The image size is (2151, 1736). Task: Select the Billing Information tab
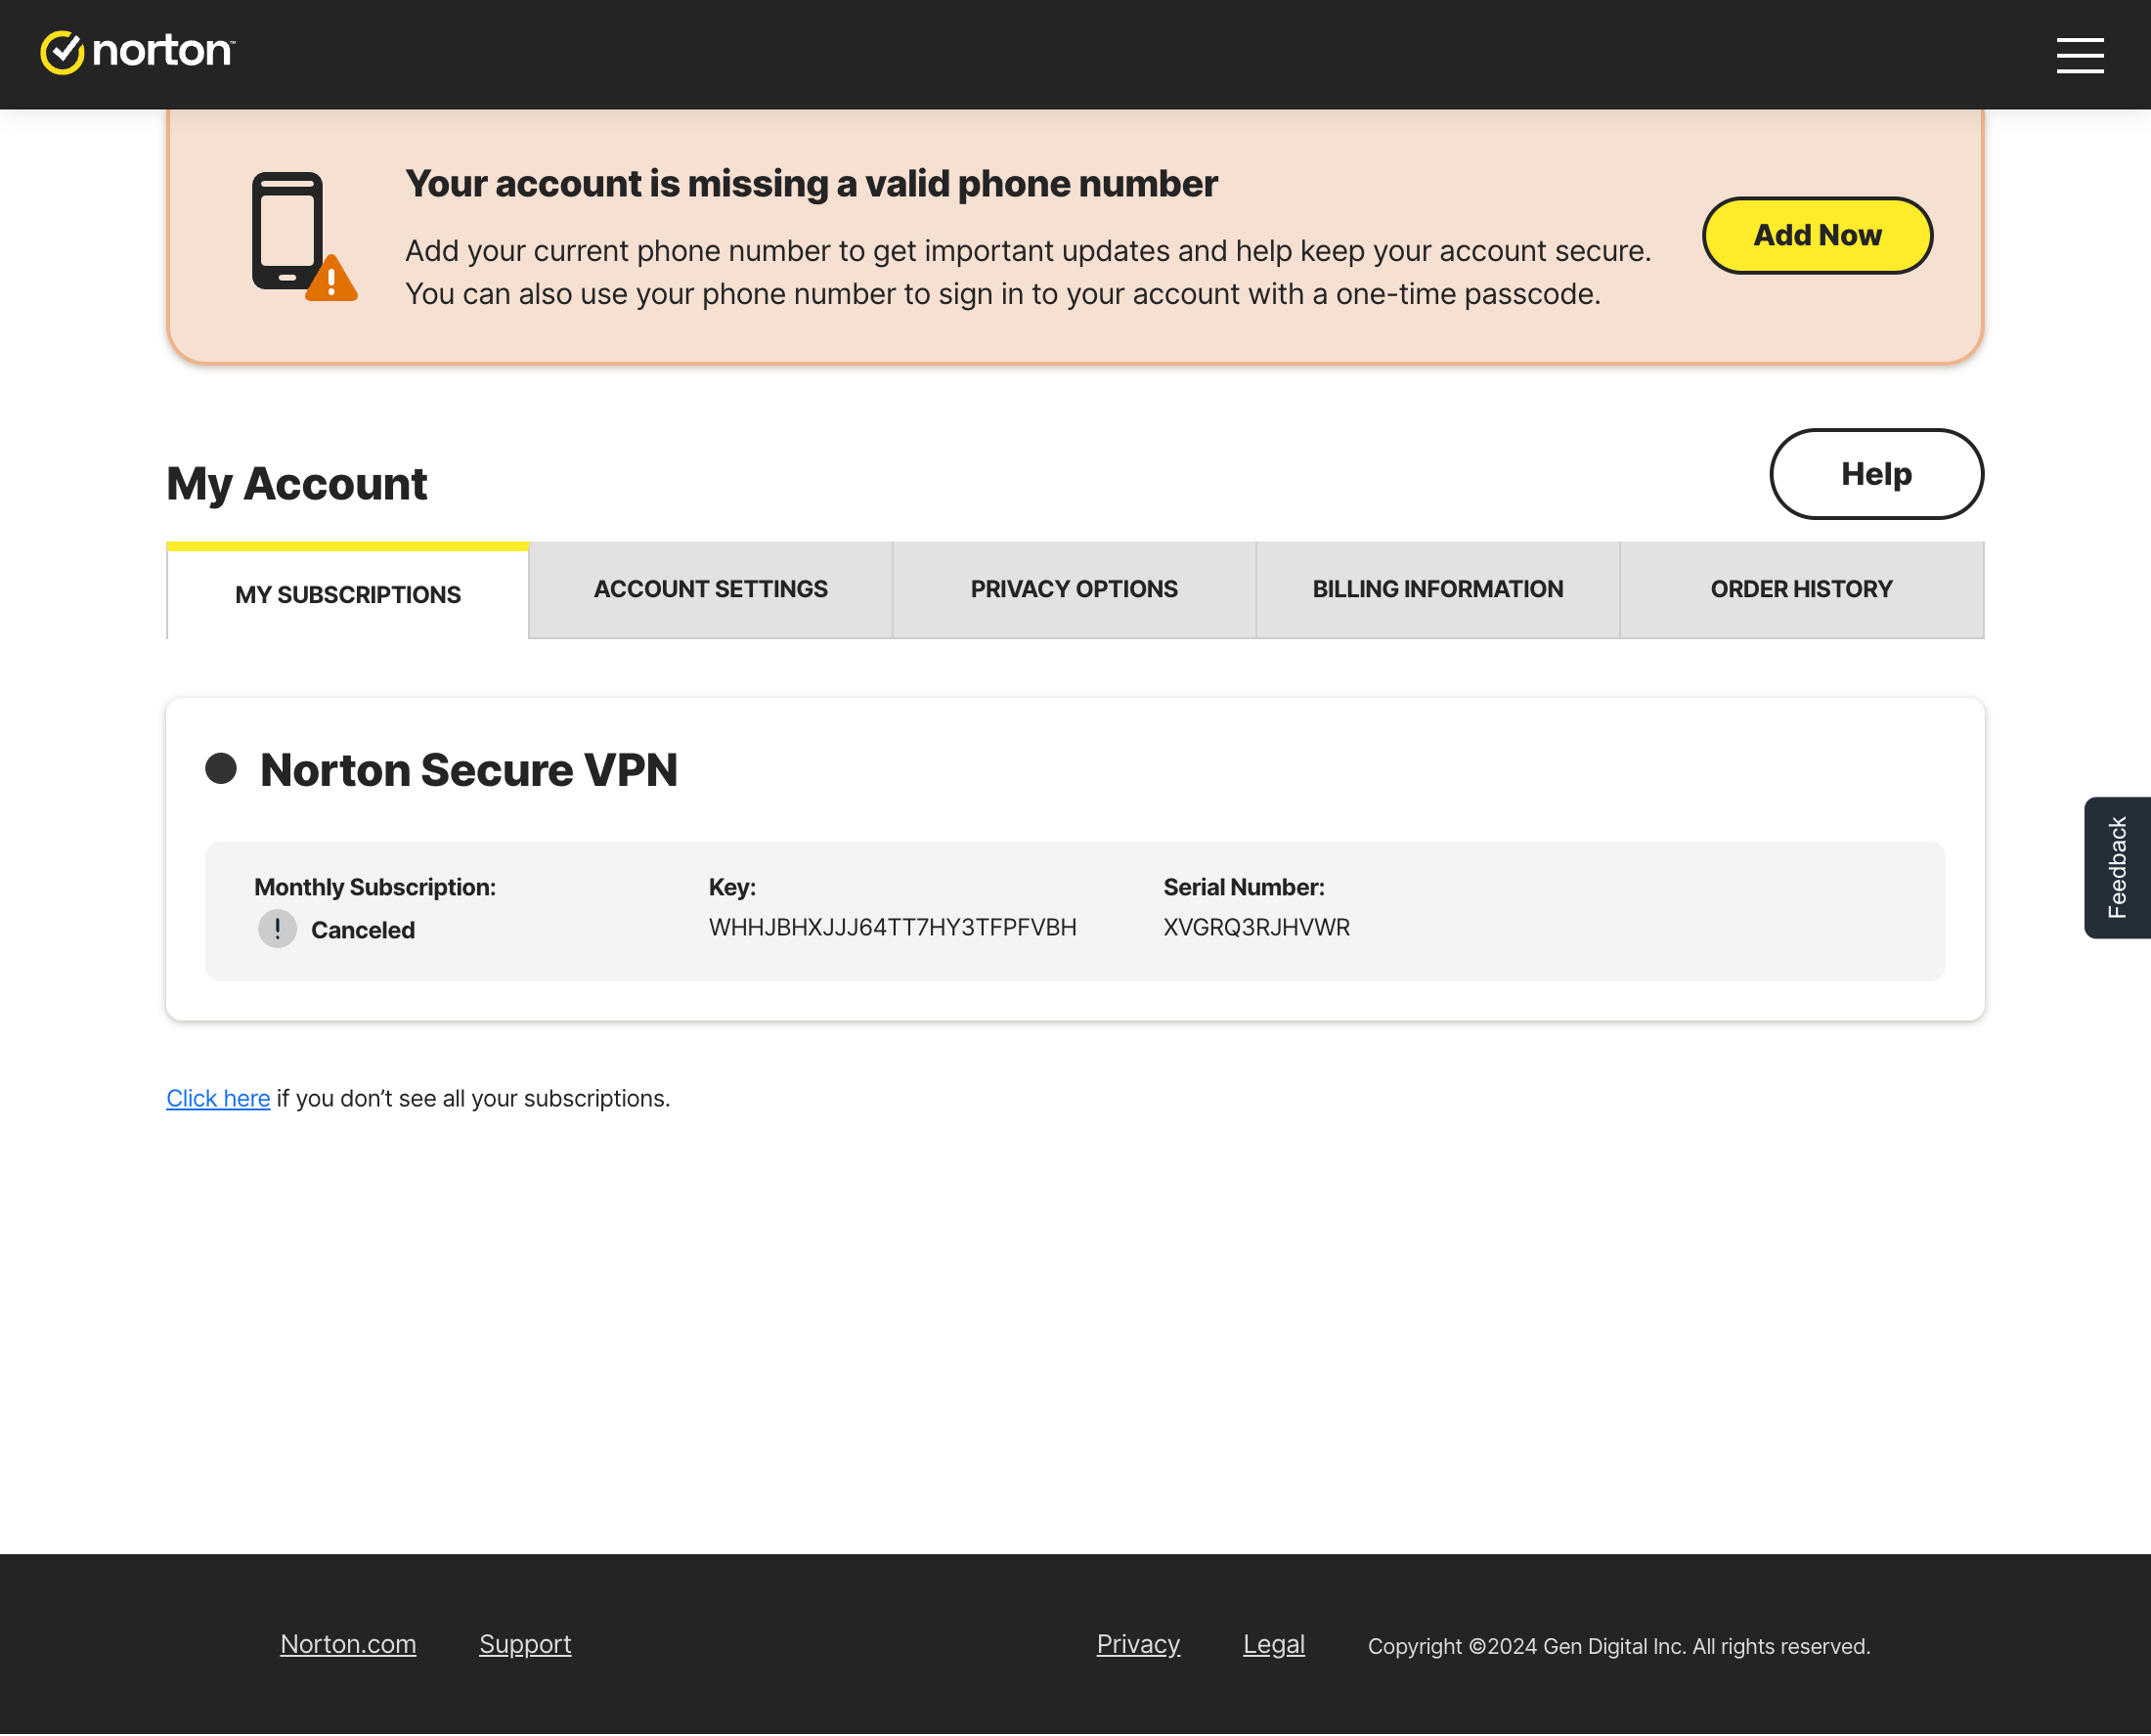1437,589
